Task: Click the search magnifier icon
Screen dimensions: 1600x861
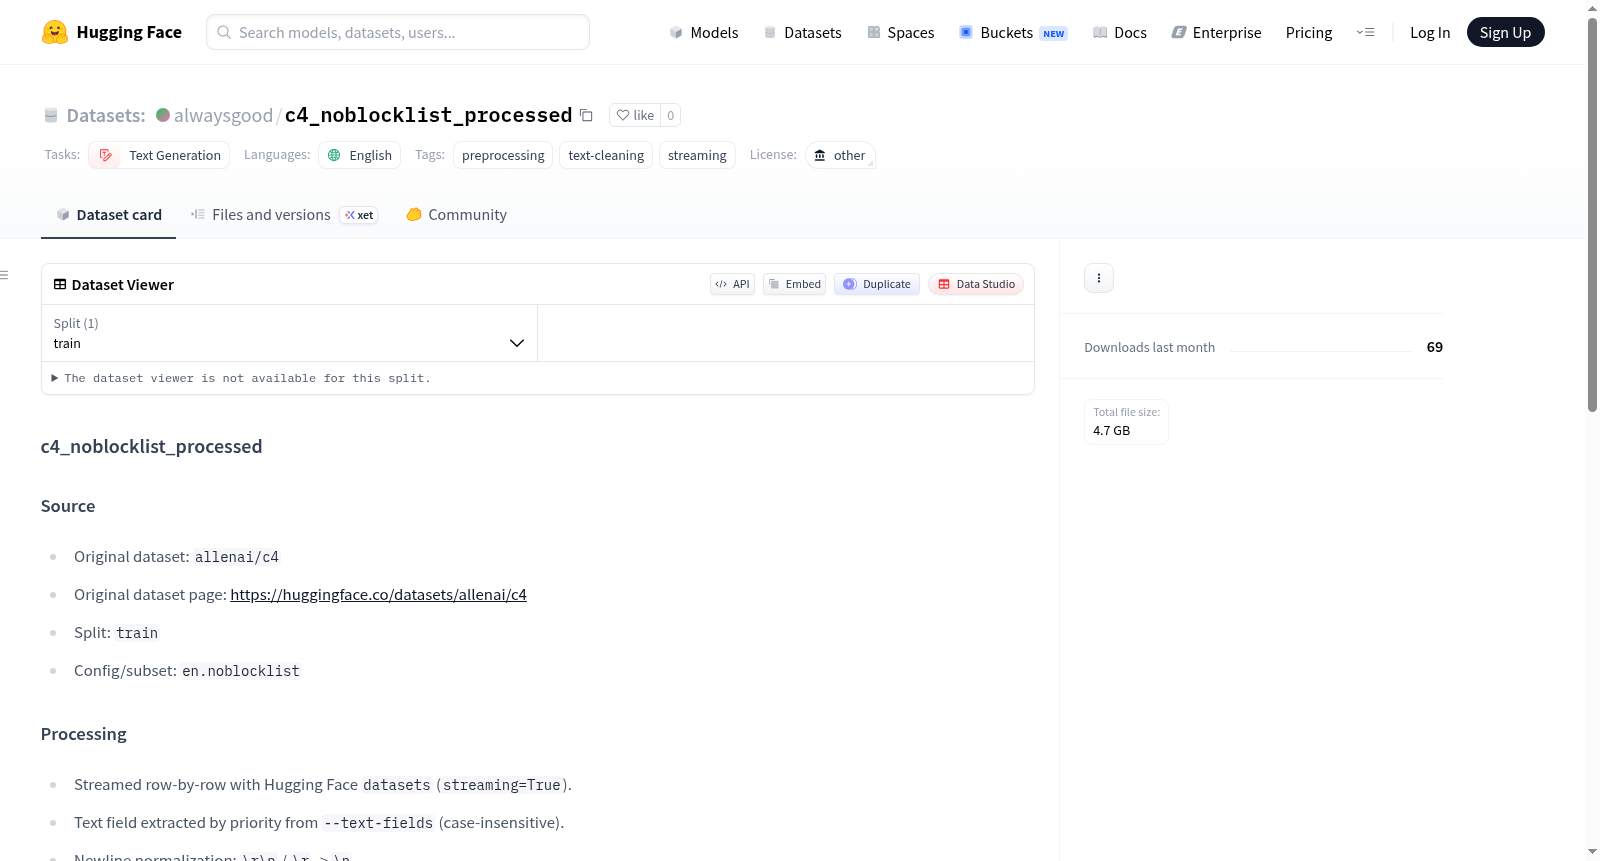Action: pyautogui.click(x=224, y=32)
